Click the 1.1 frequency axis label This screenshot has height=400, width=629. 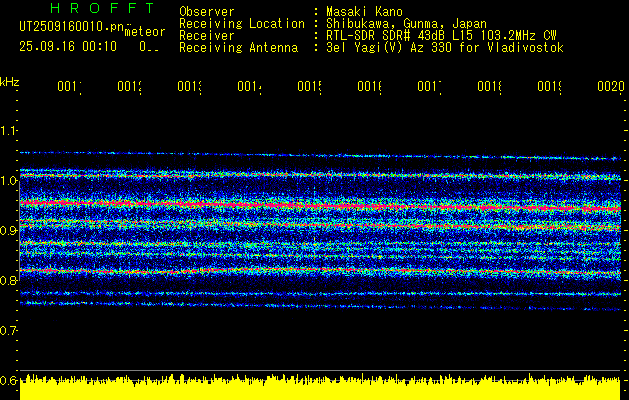pos(8,130)
